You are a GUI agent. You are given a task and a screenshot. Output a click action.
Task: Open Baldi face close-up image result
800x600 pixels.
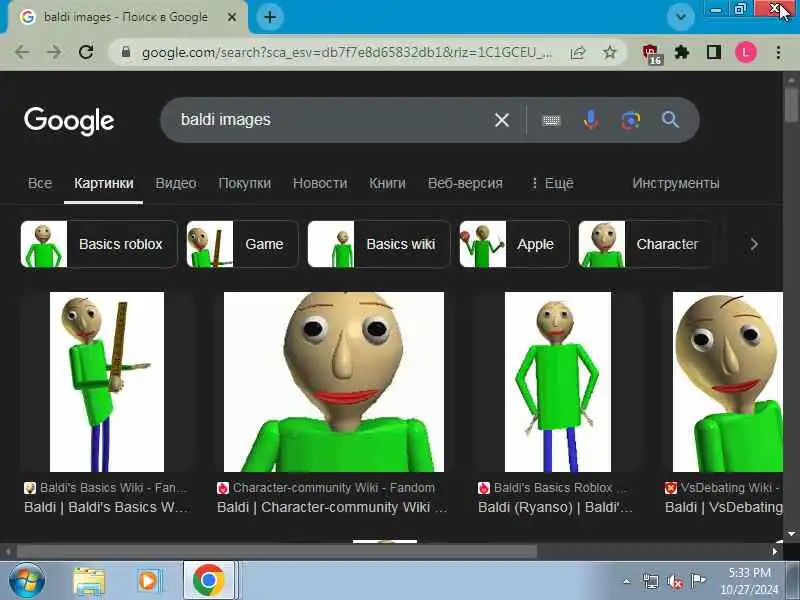[x=334, y=382]
